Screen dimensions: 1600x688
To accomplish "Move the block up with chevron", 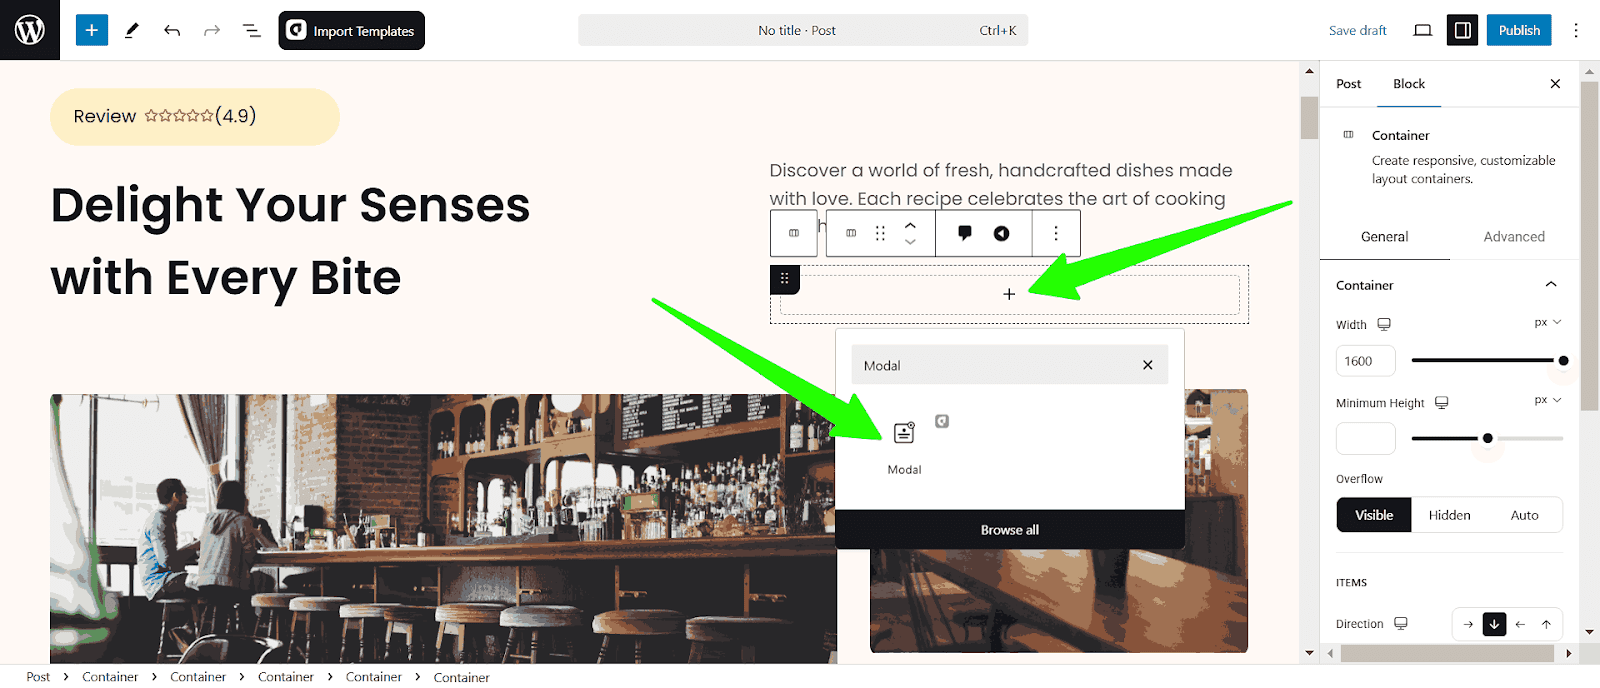I will point(910,225).
